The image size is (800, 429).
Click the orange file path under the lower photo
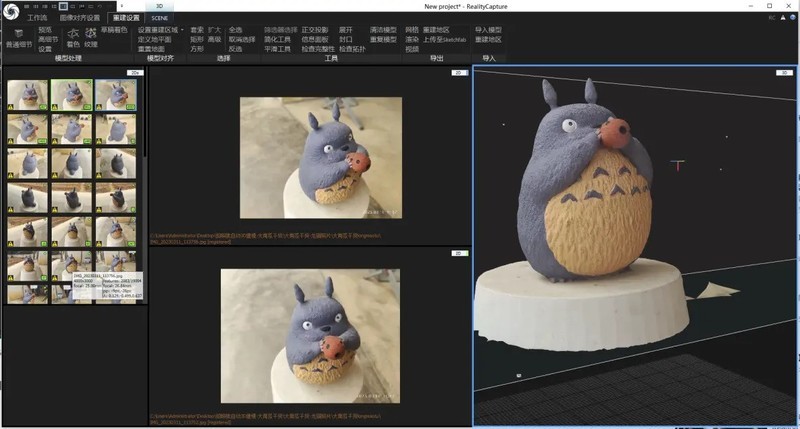pyautogui.click(x=265, y=419)
